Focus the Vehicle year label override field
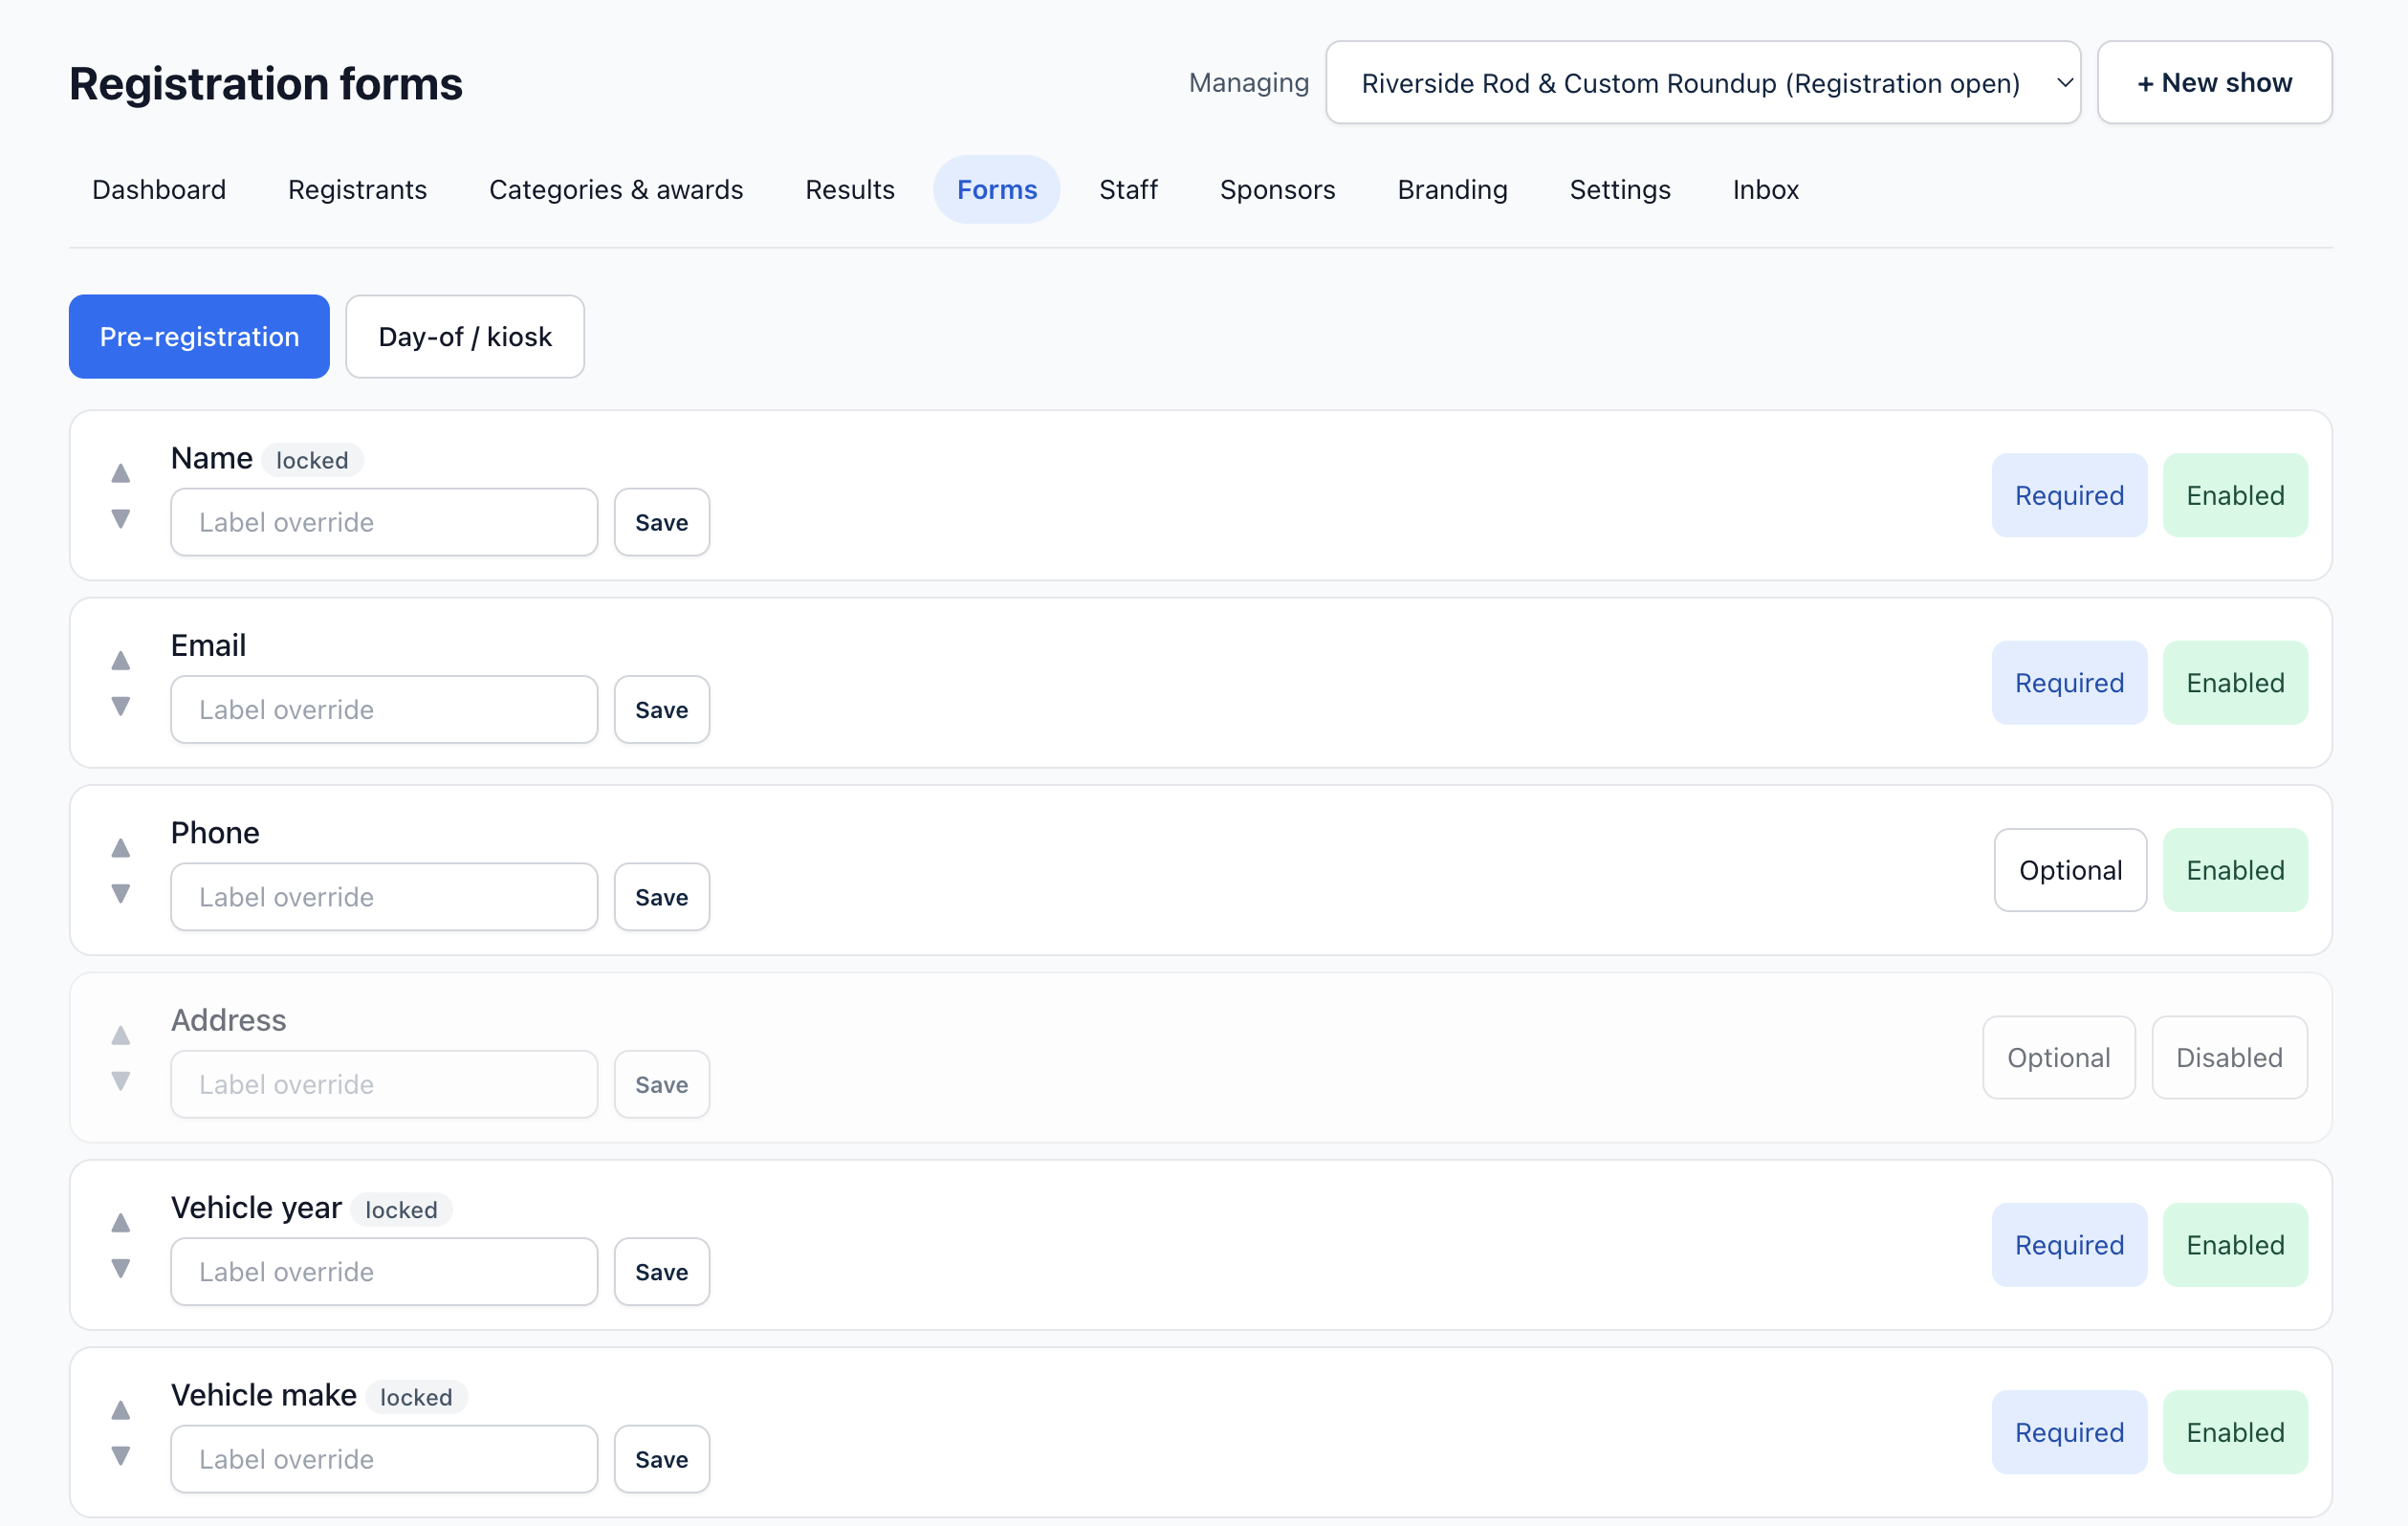This screenshot has width=2408, height=1526. point(384,1272)
